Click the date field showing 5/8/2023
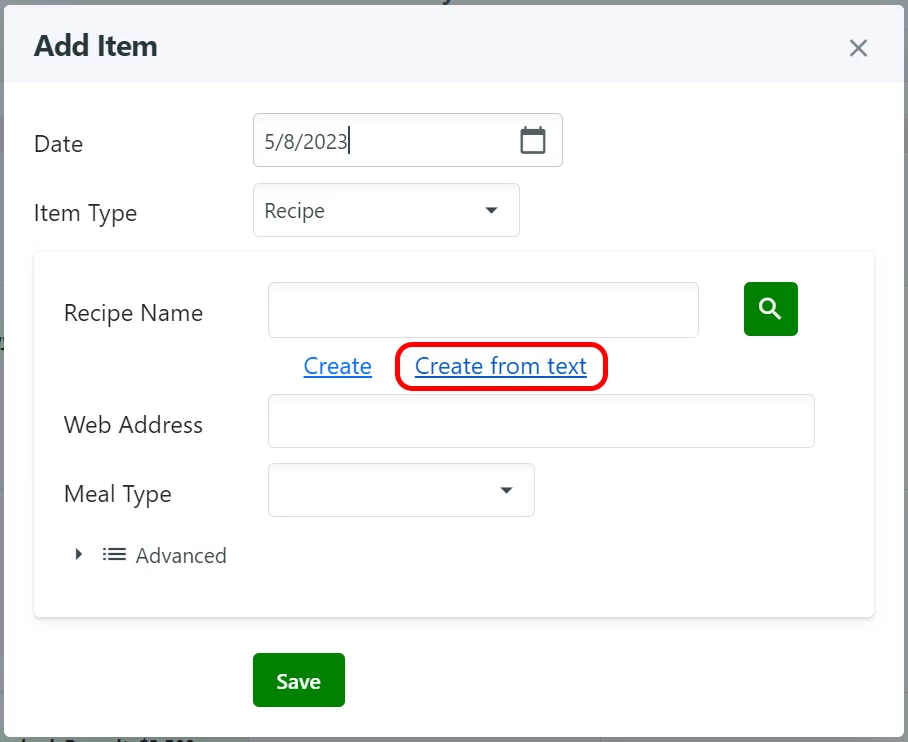This screenshot has height=742, width=908. (380, 141)
